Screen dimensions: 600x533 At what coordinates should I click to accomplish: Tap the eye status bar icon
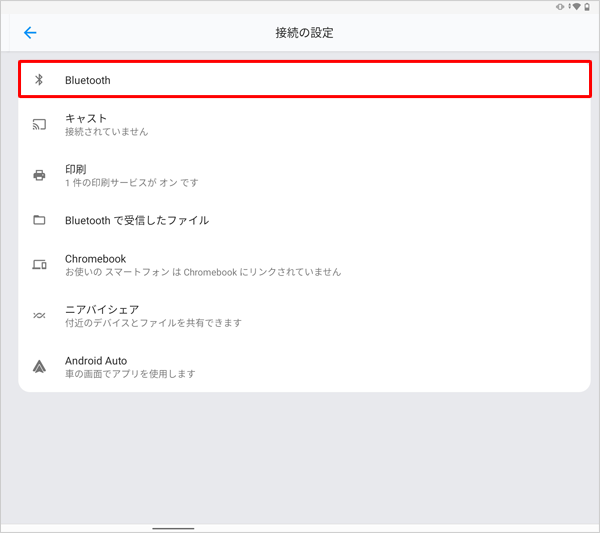(x=560, y=7)
